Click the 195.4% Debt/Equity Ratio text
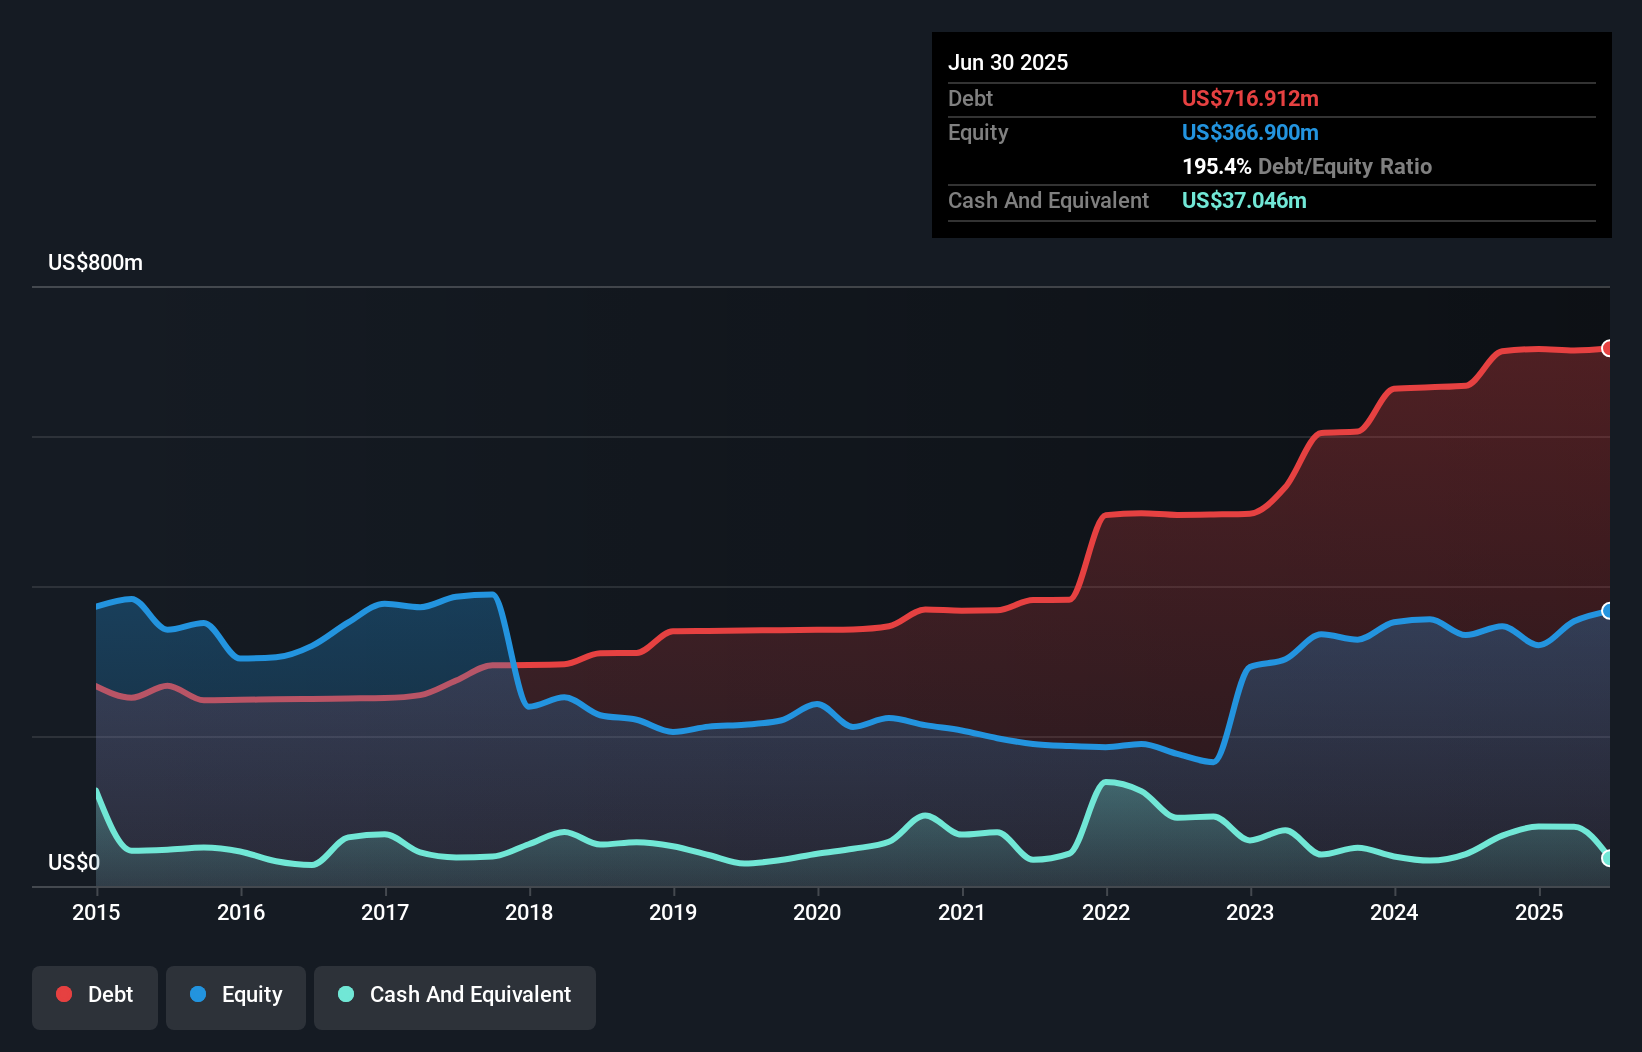 [x=1307, y=166]
